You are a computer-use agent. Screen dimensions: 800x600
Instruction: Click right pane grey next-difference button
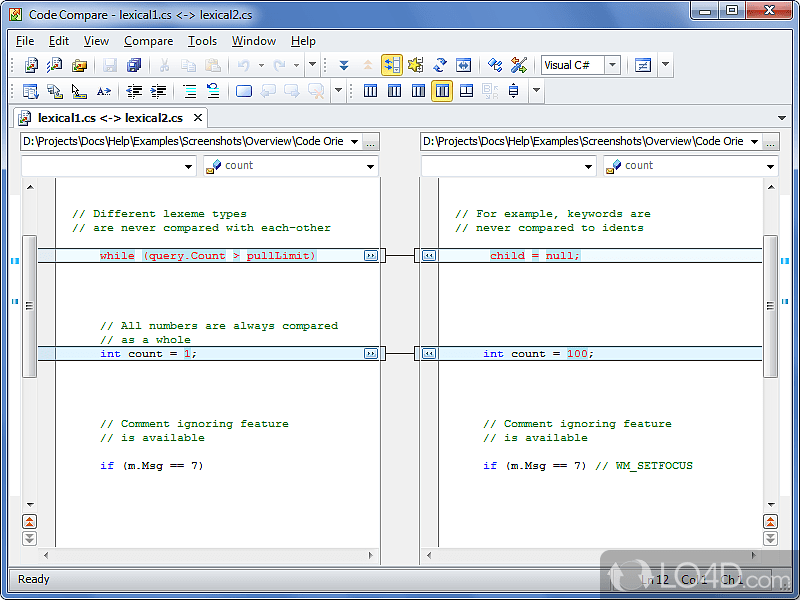click(x=770, y=538)
